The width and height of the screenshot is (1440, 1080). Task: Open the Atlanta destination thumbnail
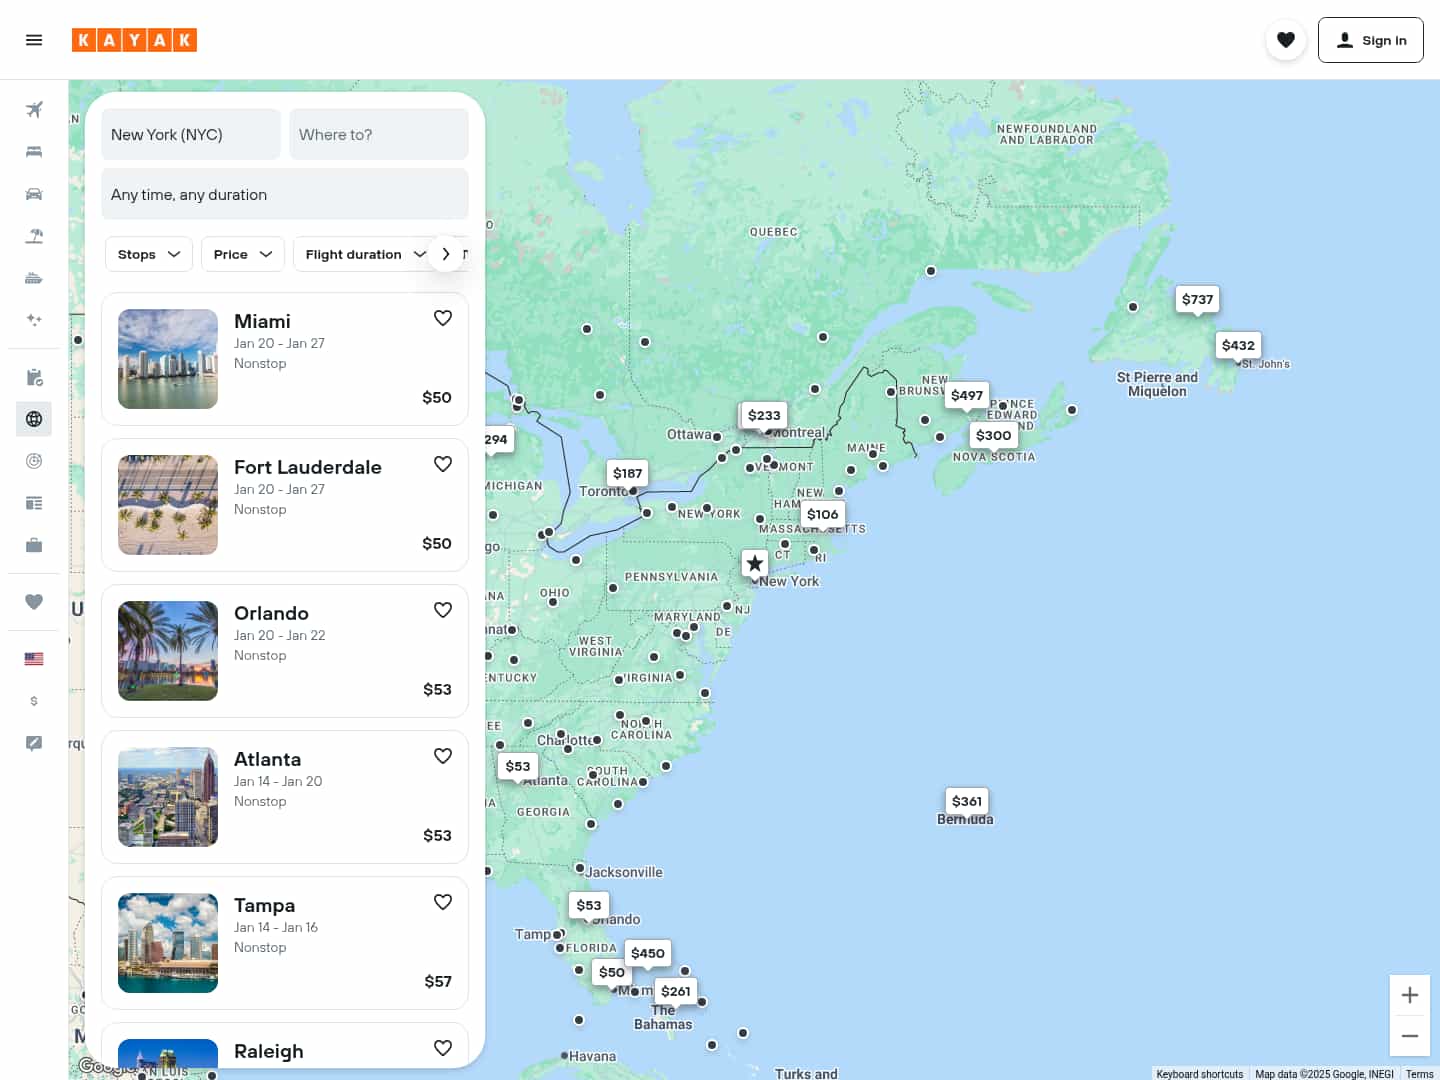point(168,797)
